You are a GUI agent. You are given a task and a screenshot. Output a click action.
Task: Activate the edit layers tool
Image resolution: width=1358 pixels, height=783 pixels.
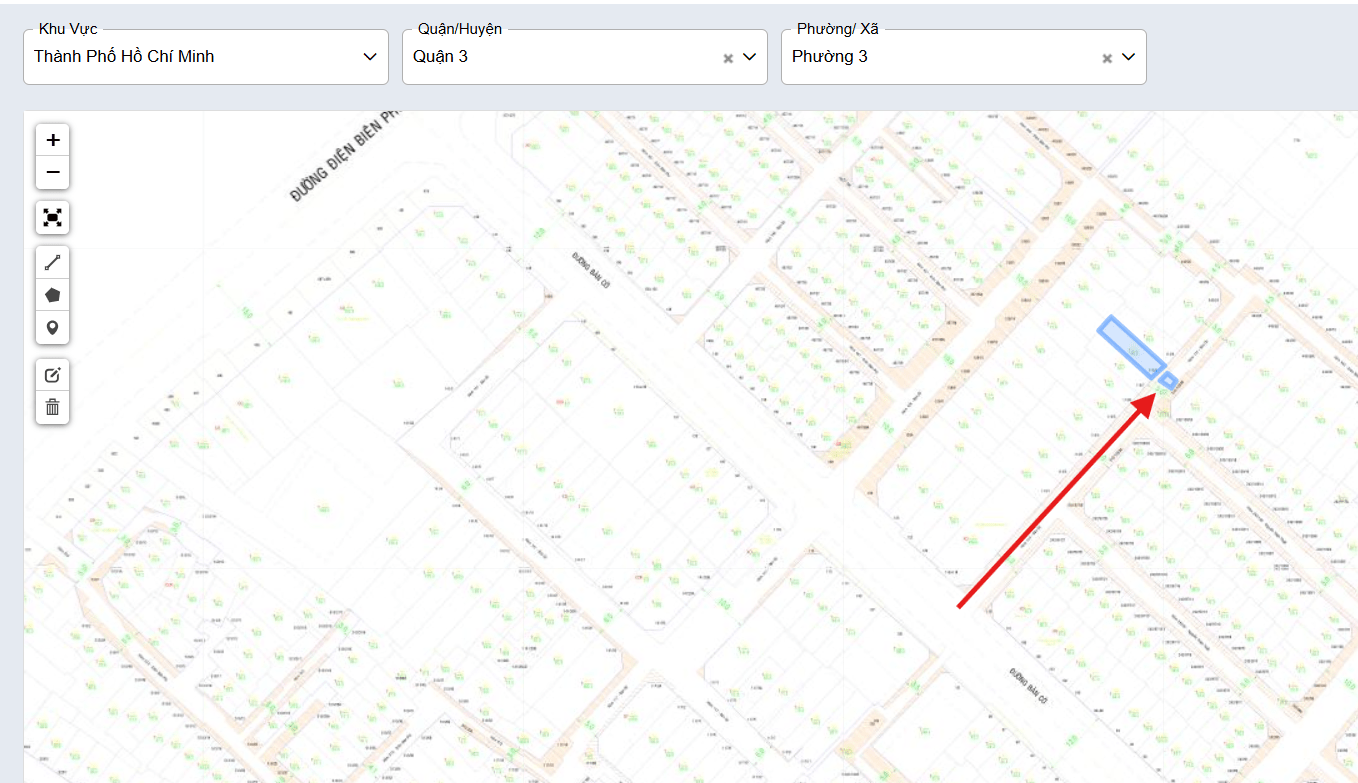tap(53, 375)
